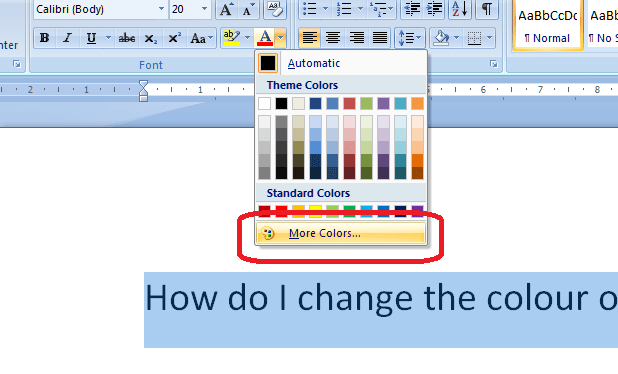This screenshot has height=374, width=618.
Task: Toggle Underline formatting
Action: pos(91,38)
